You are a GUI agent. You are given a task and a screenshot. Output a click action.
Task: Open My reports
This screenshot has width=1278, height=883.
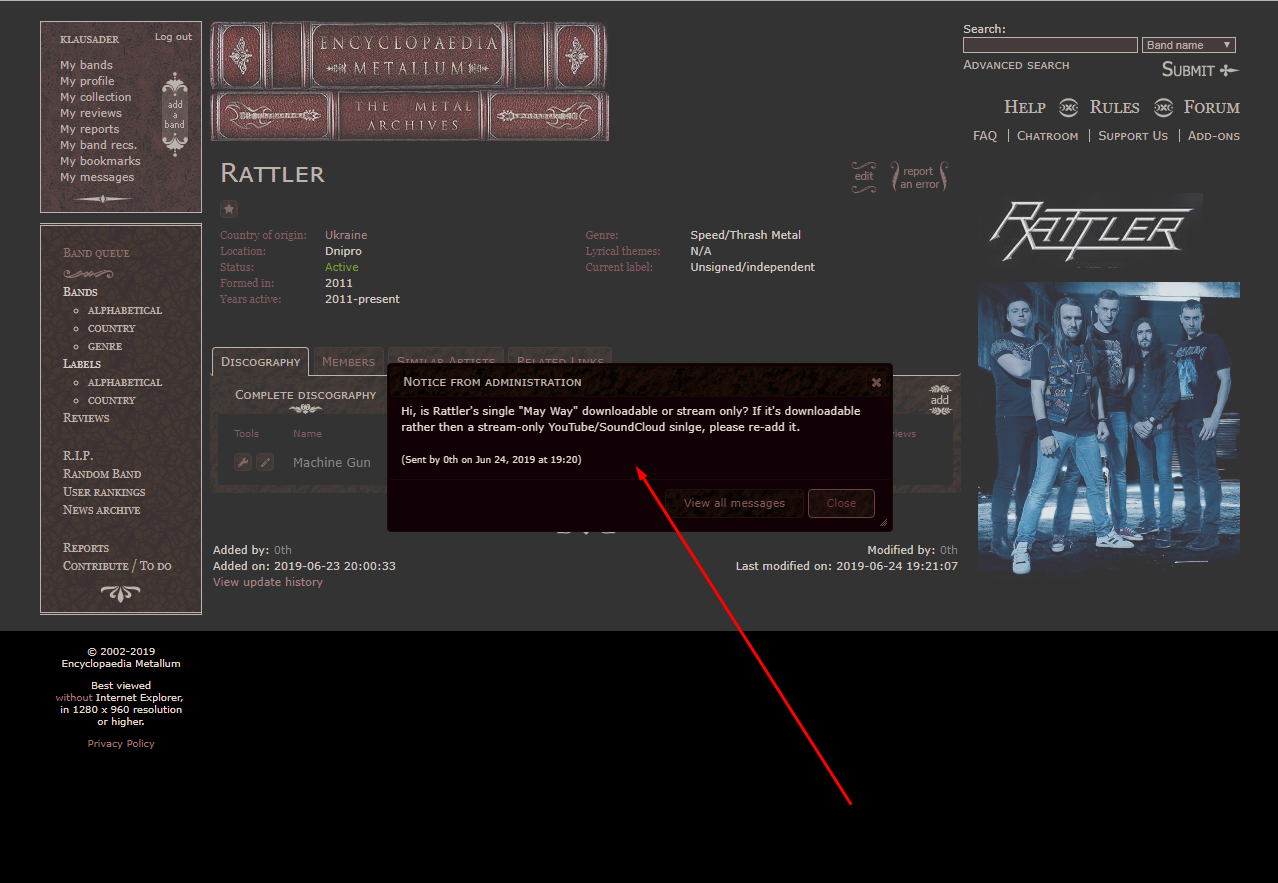click(89, 129)
